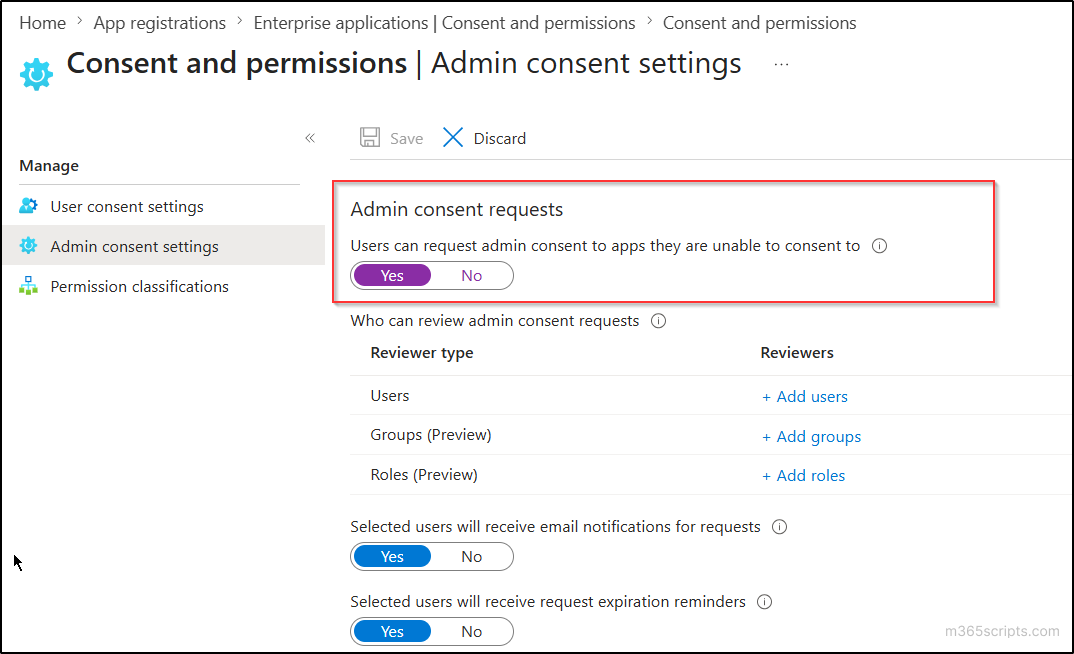Click info icon beside admin consent request text
The height and width of the screenshot is (654, 1074).
pyautogui.click(x=879, y=246)
